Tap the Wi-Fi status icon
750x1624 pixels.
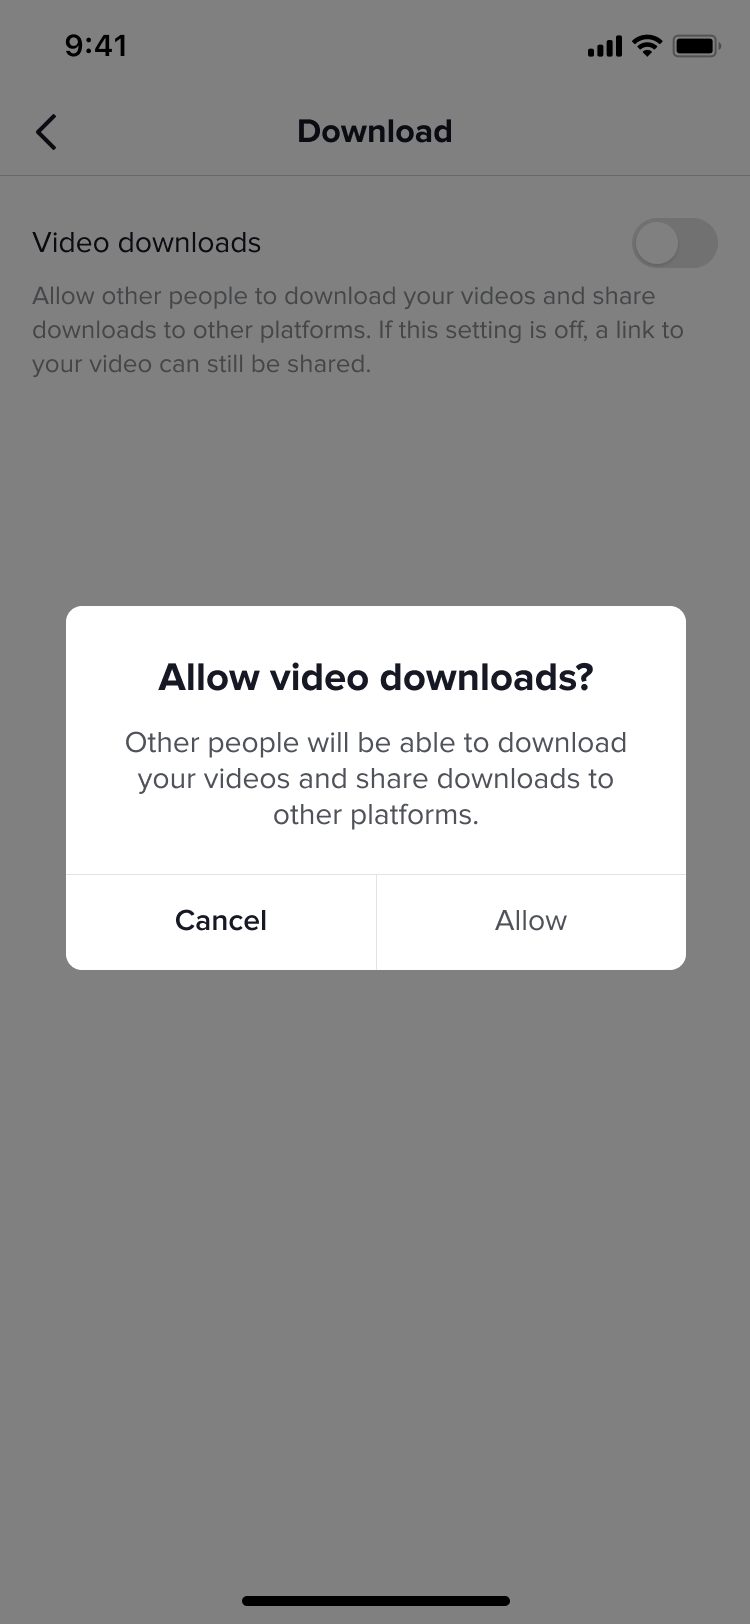click(x=648, y=46)
